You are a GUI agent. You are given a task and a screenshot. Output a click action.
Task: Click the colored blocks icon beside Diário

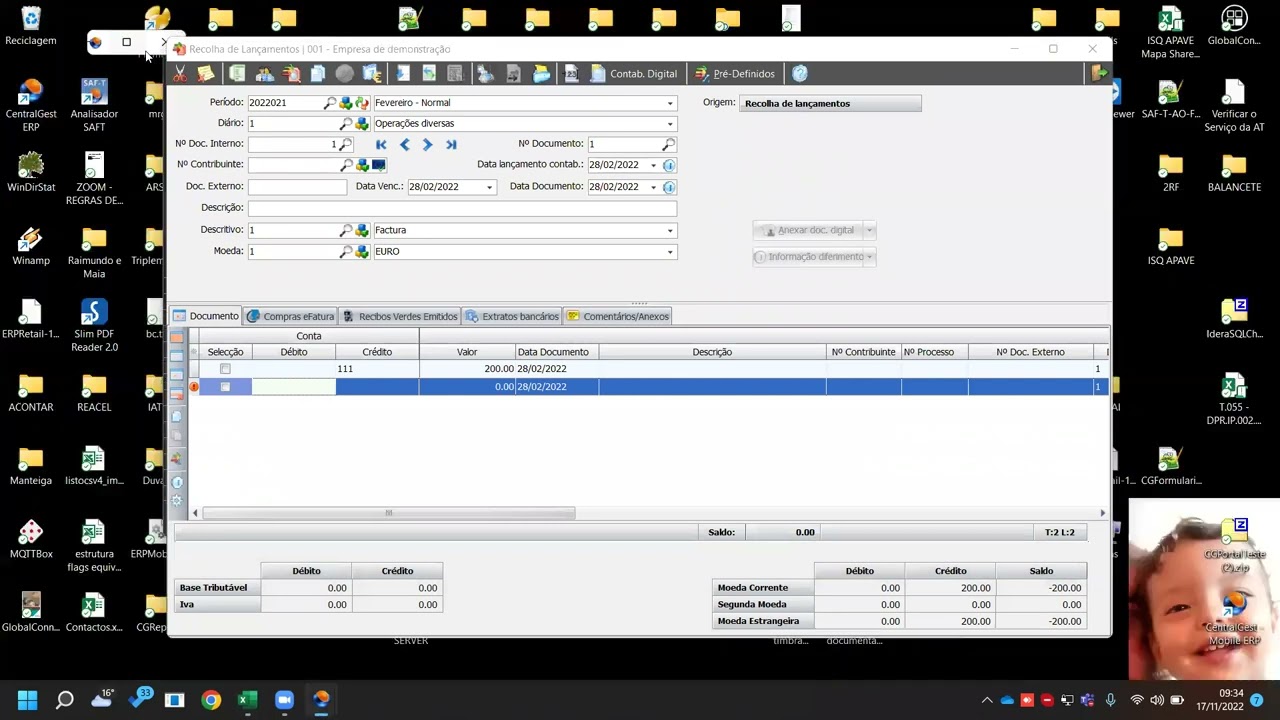point(362,124)
